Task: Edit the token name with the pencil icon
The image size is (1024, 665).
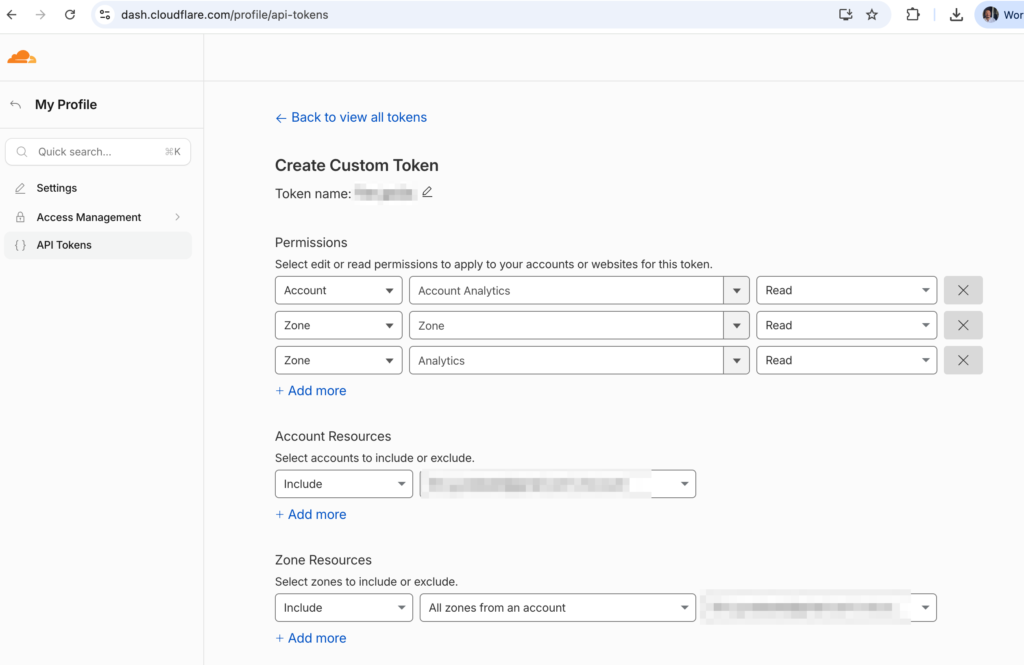Action: click(x=427, y=192)
